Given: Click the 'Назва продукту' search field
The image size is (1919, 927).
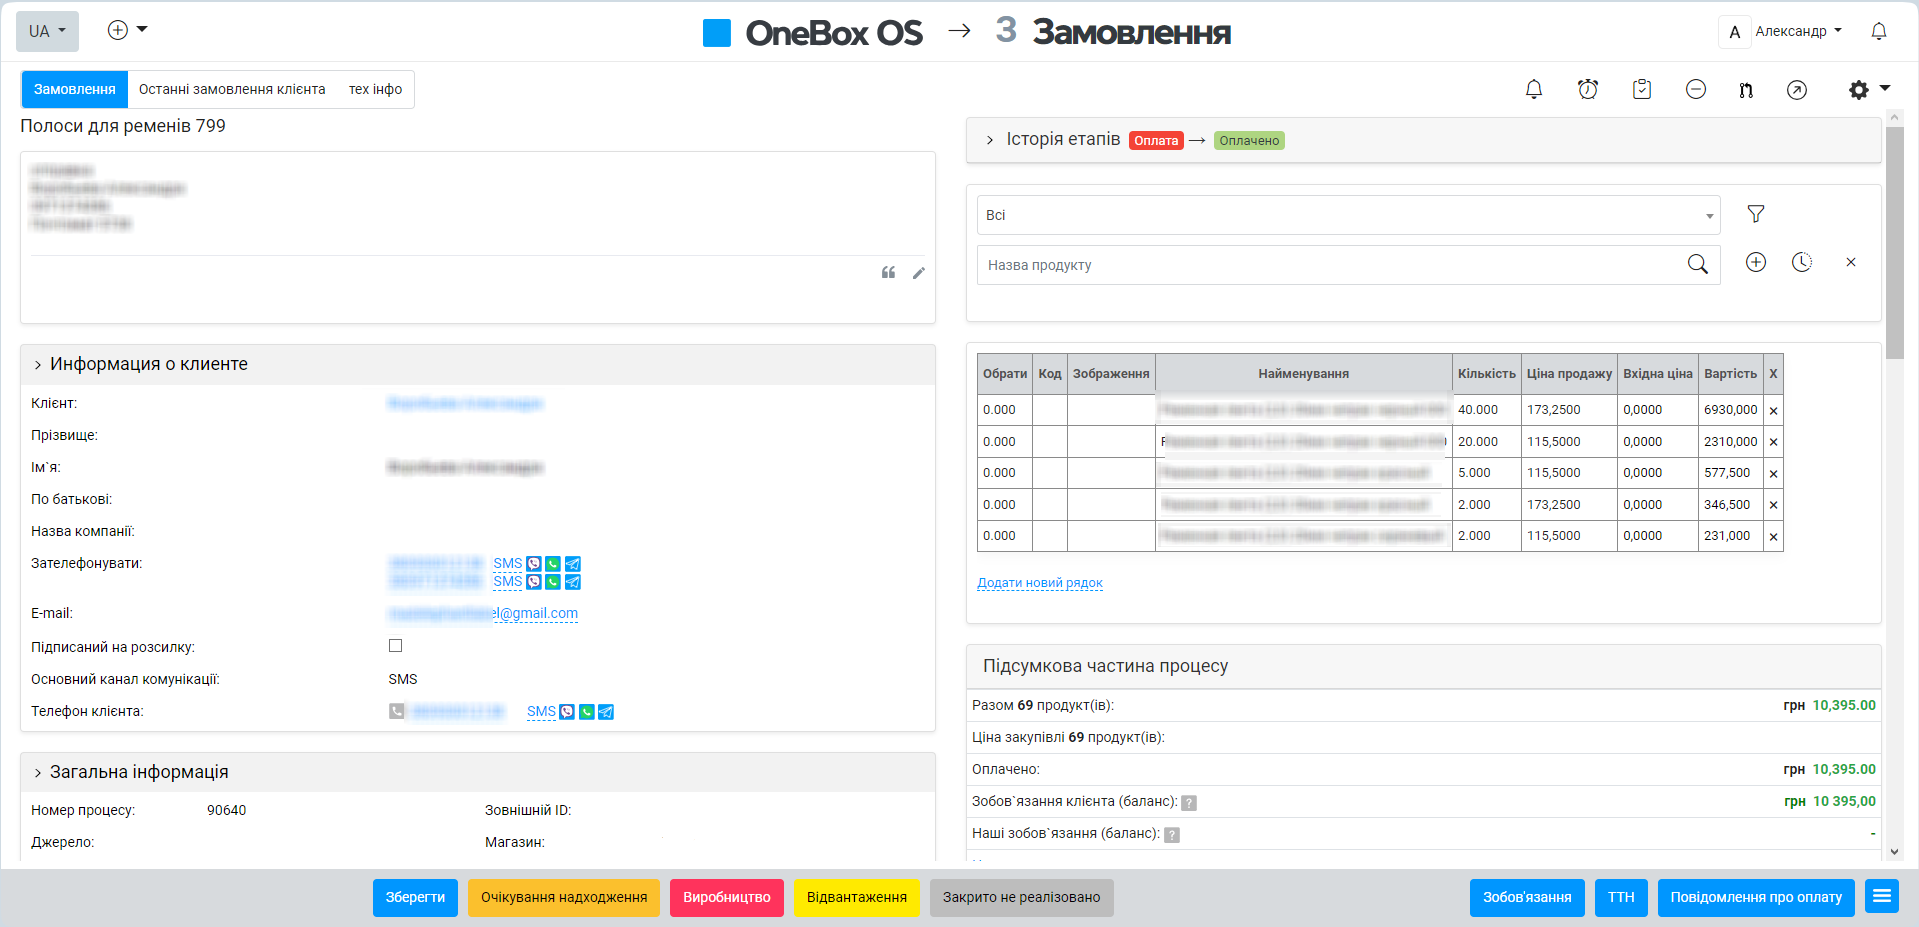Looking at the screenshot, I should 1330,265.
